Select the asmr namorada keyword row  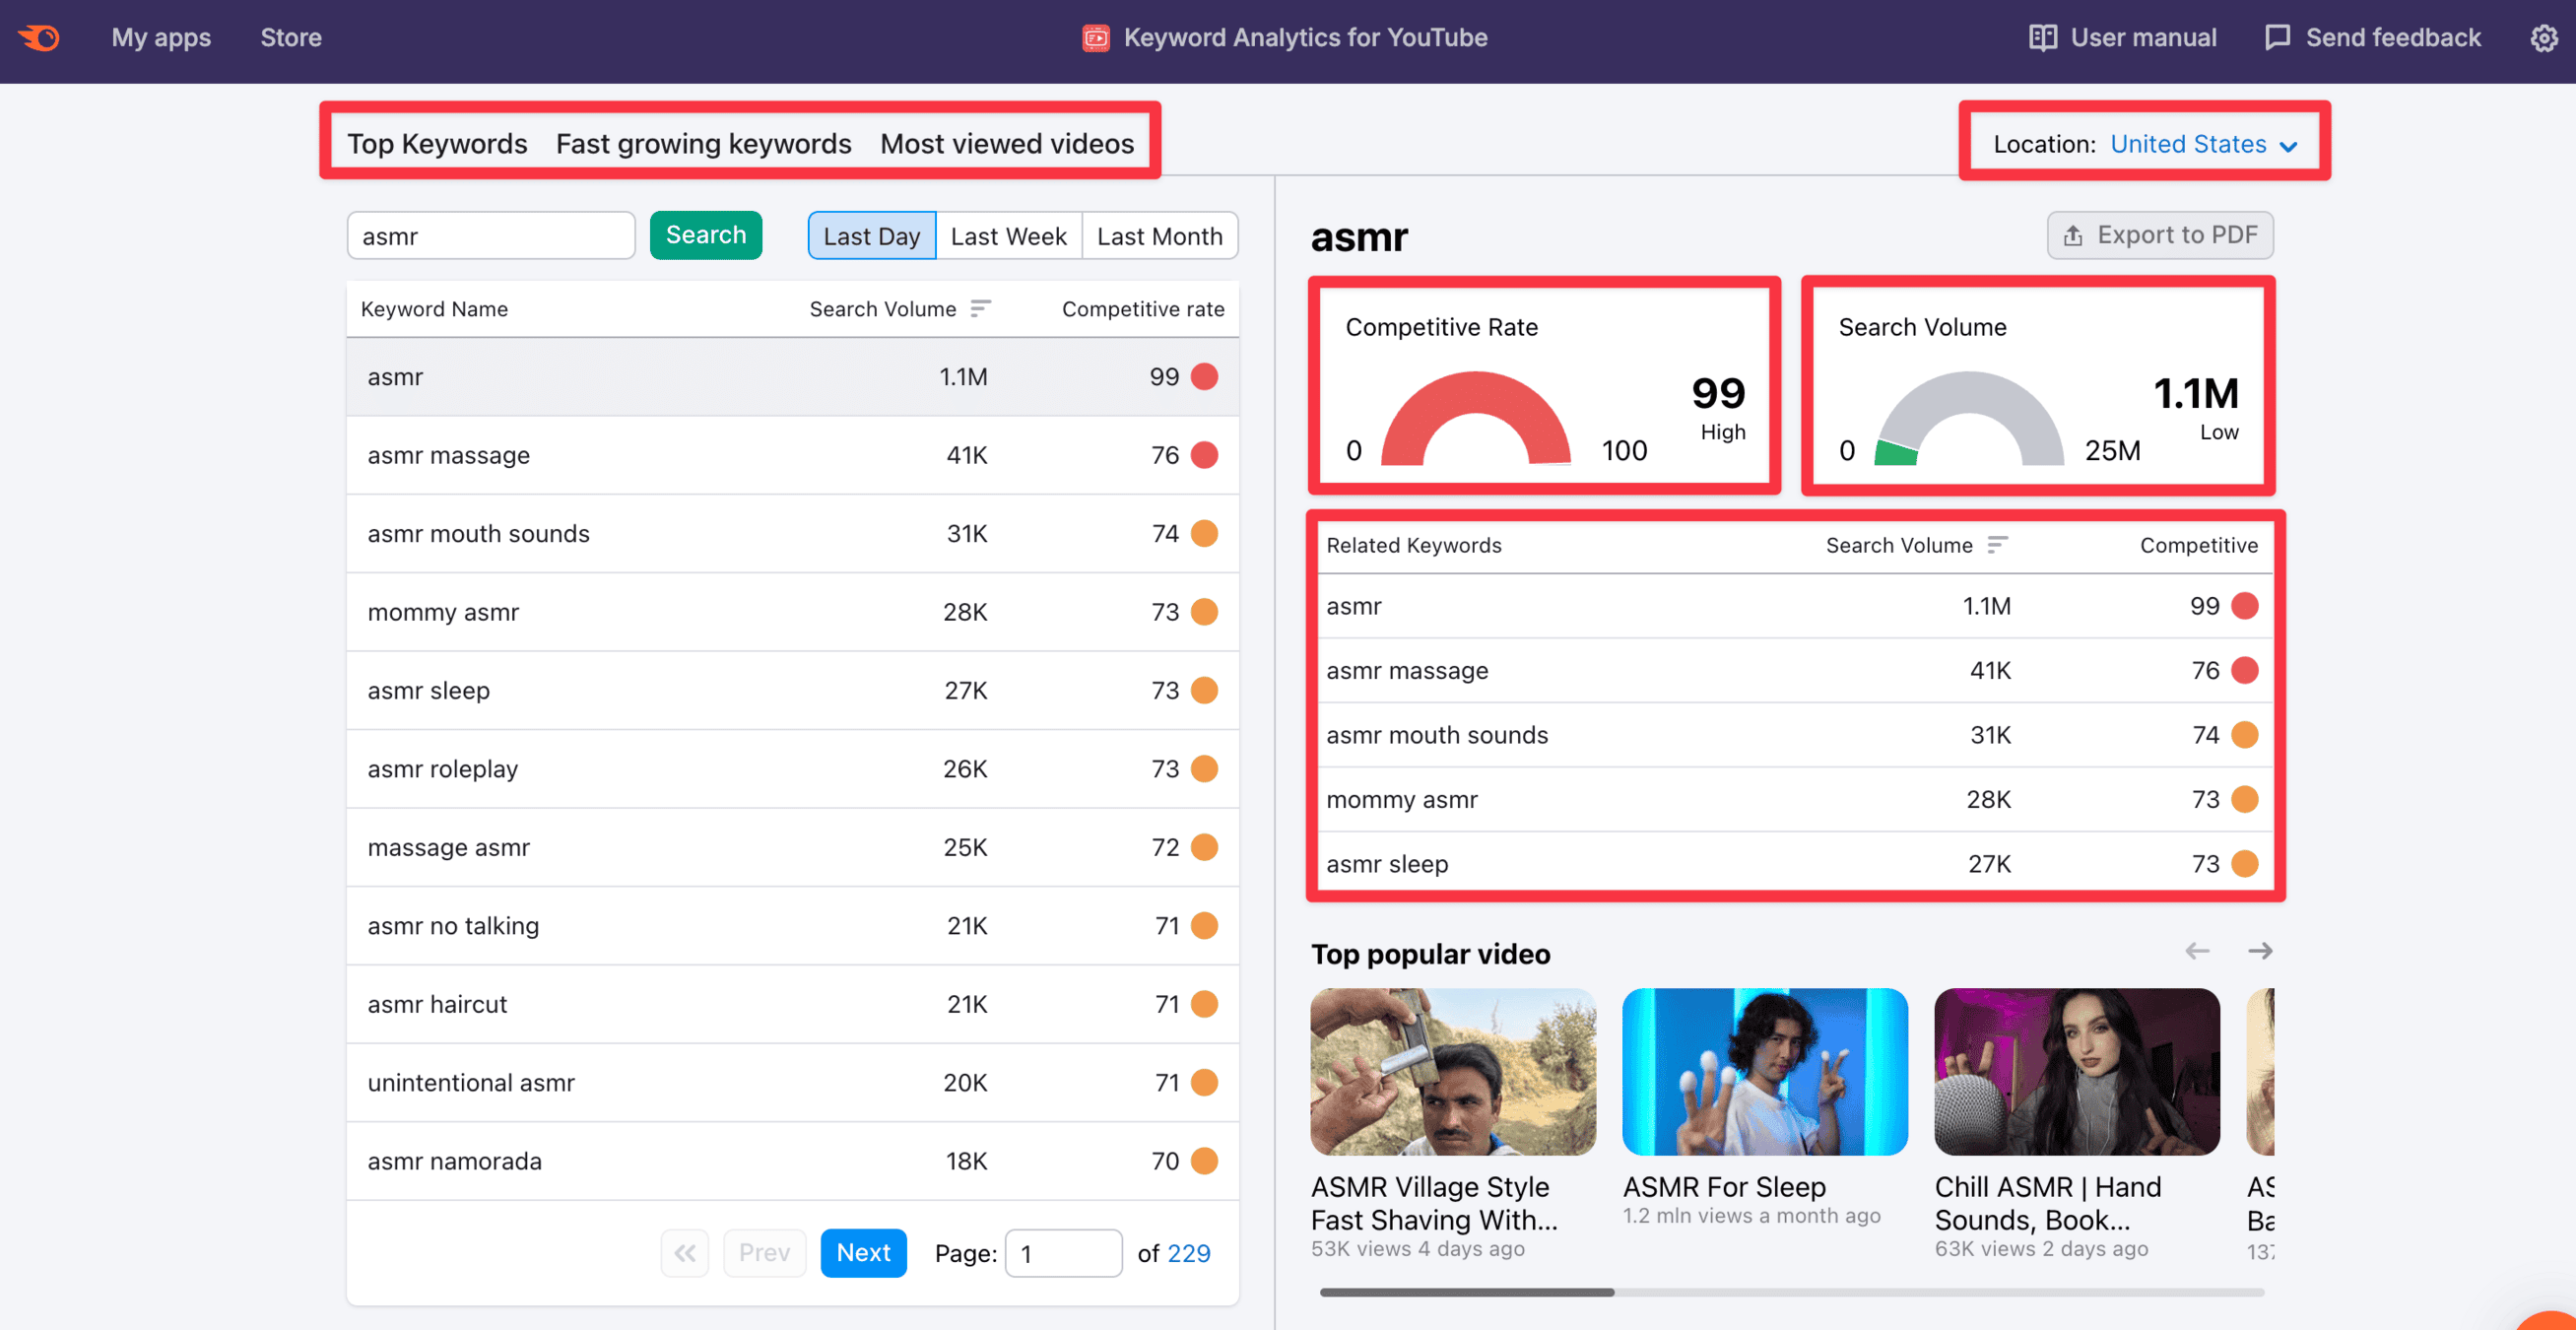[792, 1161]
